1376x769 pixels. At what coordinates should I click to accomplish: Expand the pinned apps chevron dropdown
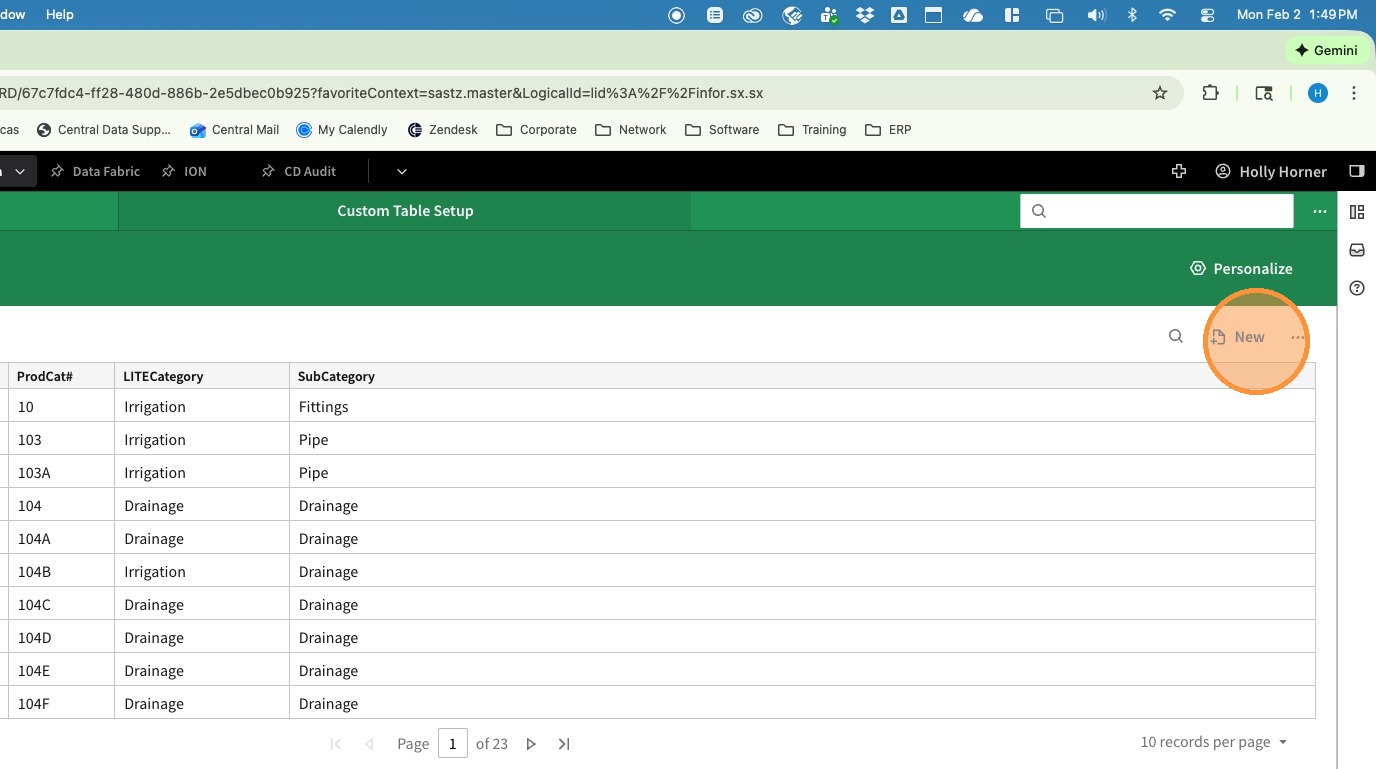402,171
